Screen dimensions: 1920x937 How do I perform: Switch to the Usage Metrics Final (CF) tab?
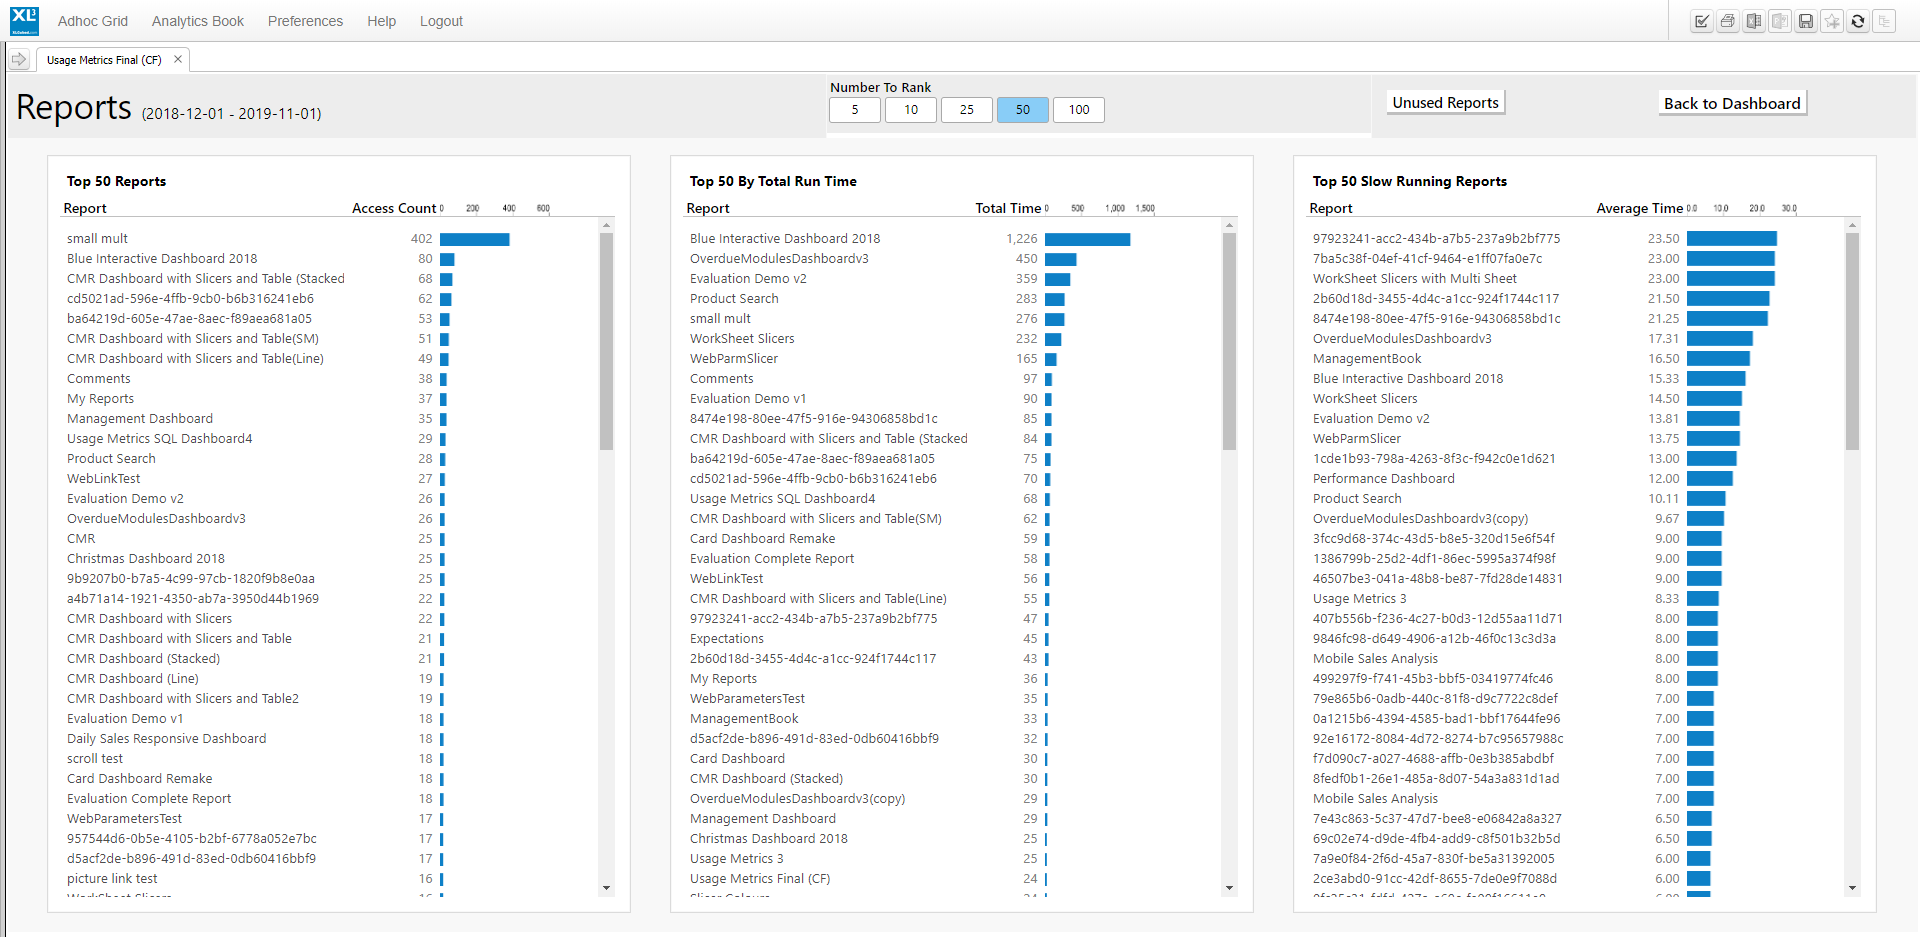click(103, 59)
